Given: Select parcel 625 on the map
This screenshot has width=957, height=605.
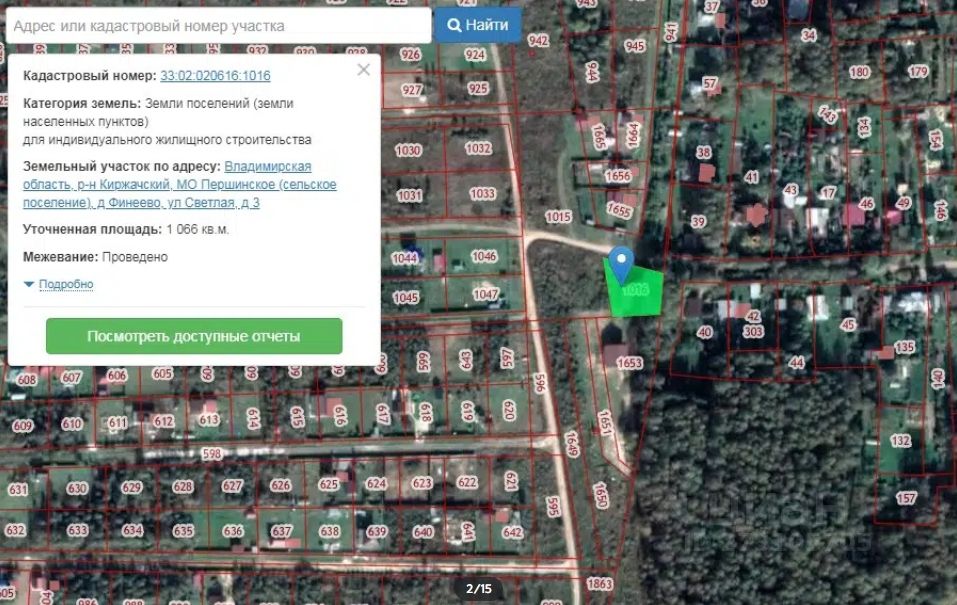Looking at the screenshot, I should tap(328, 484).
